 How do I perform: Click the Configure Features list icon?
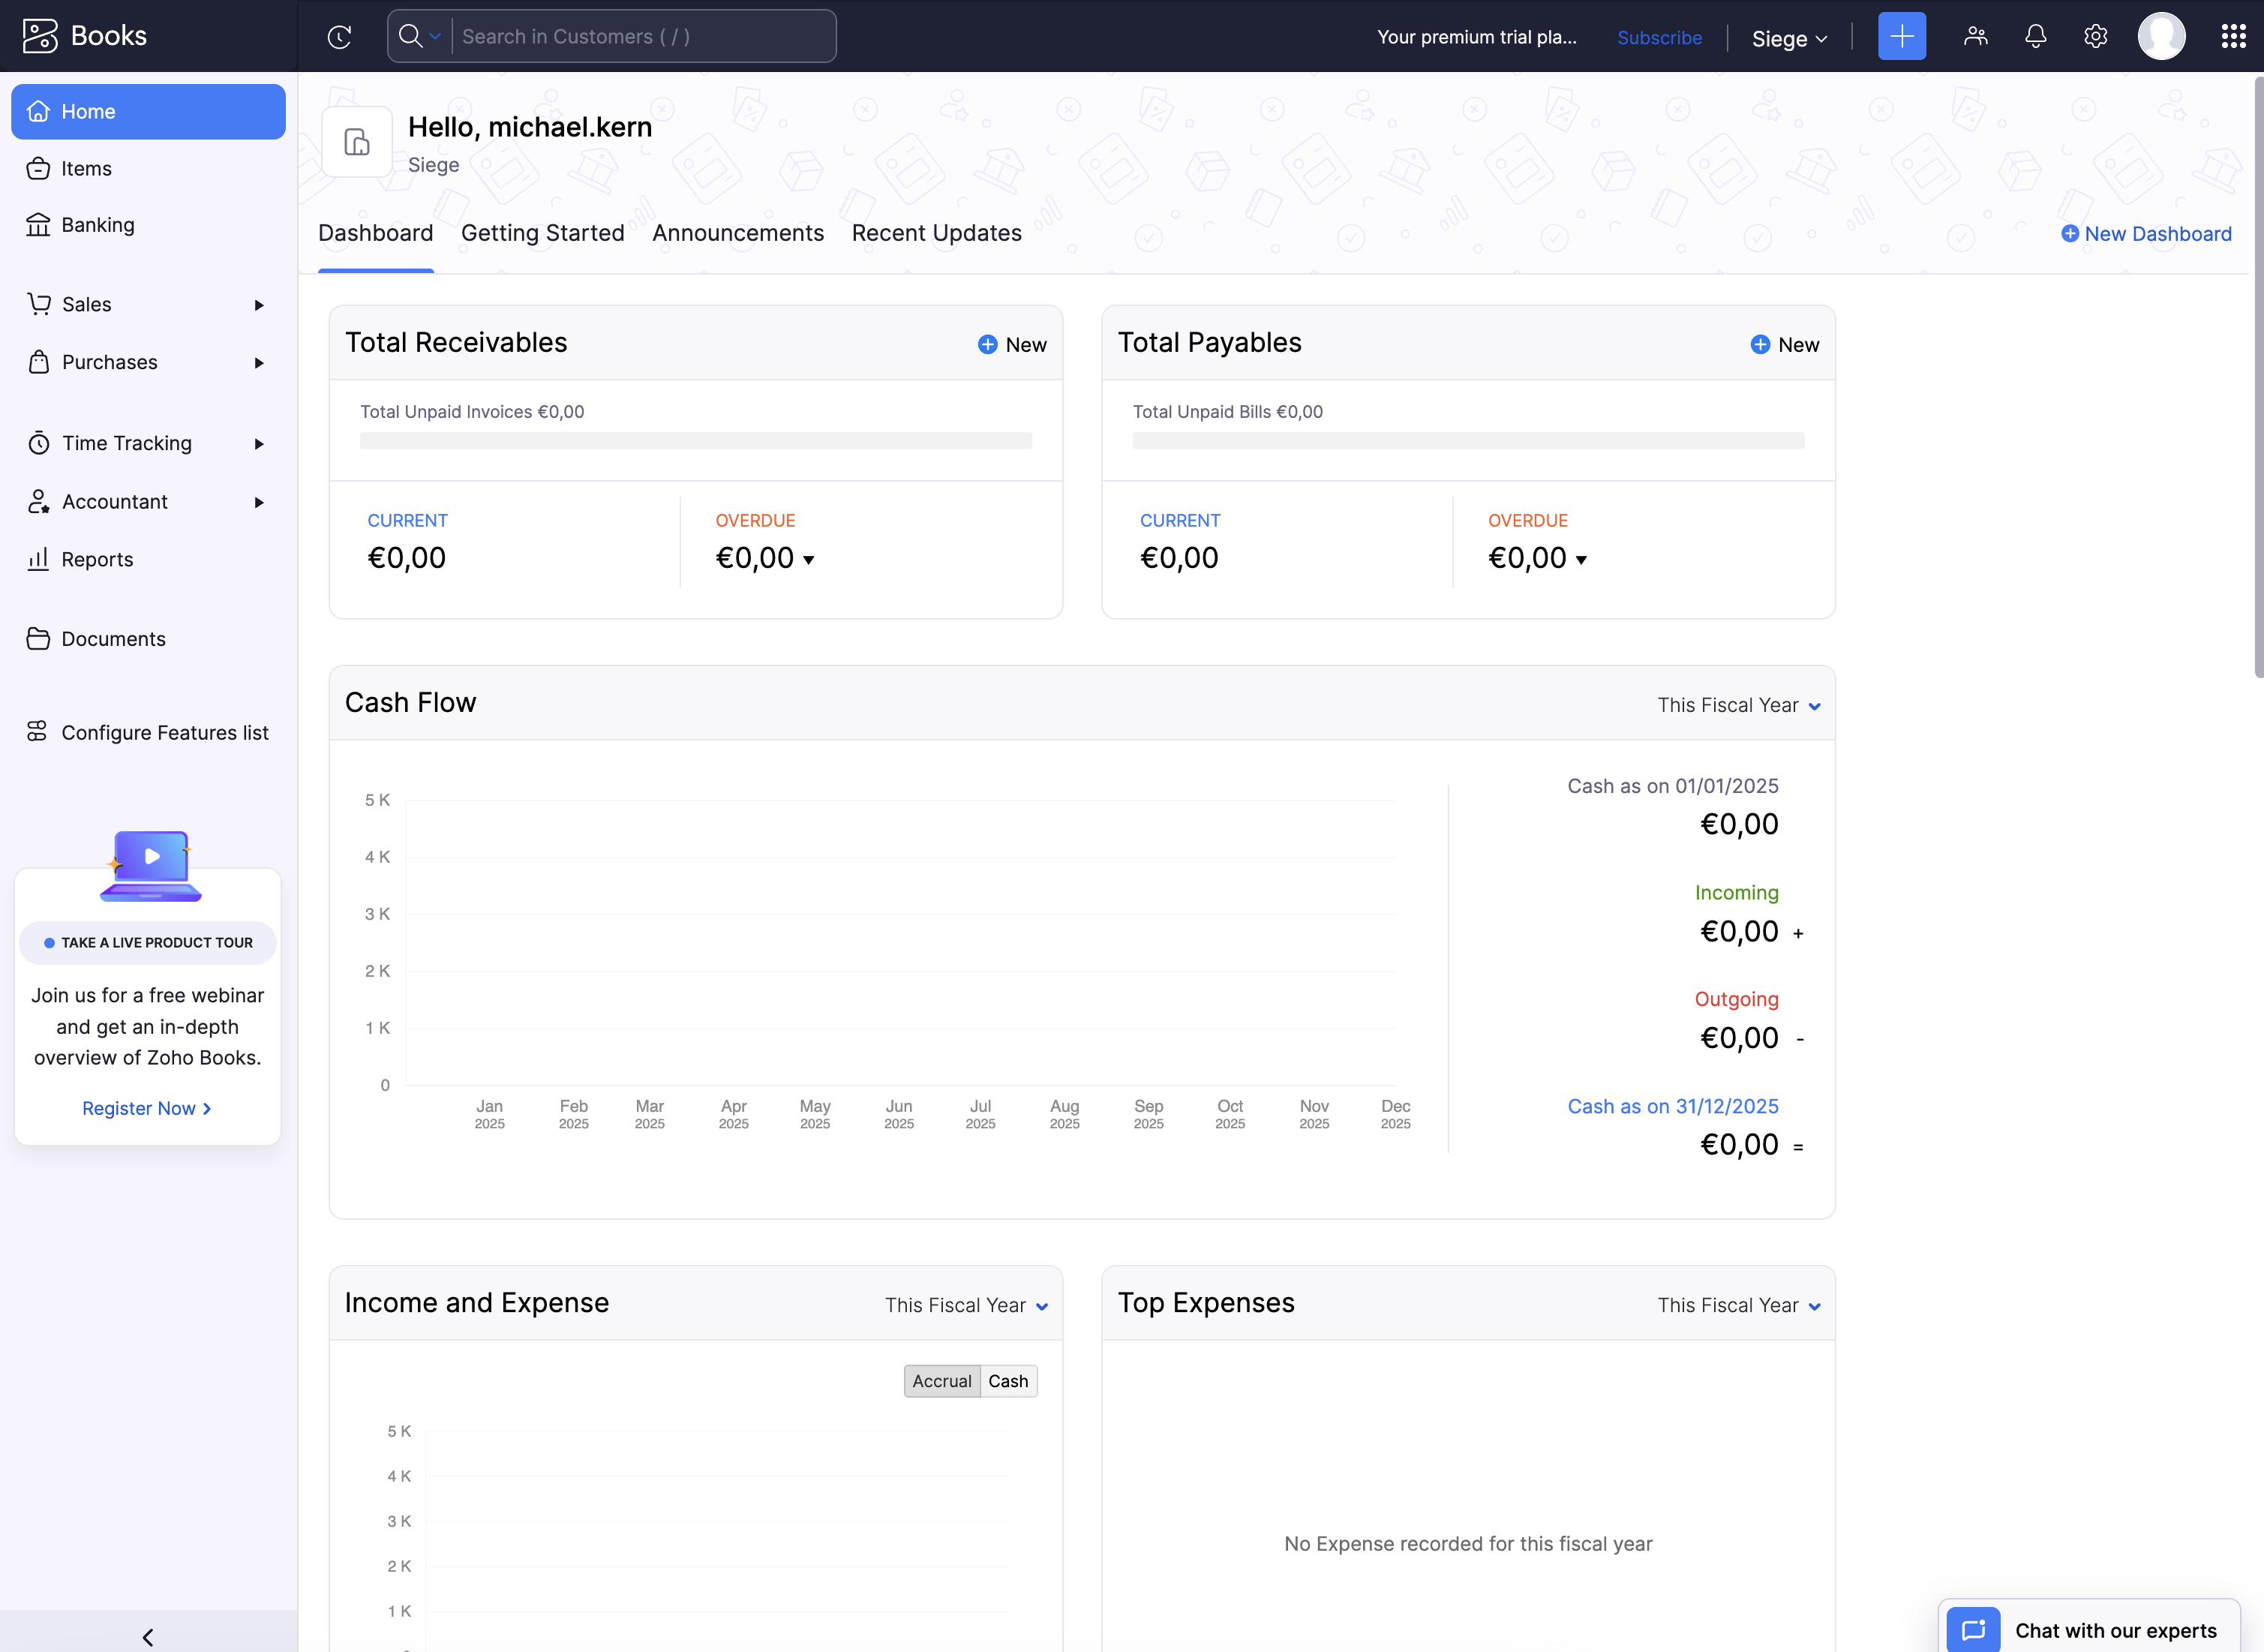click(37, 732)
